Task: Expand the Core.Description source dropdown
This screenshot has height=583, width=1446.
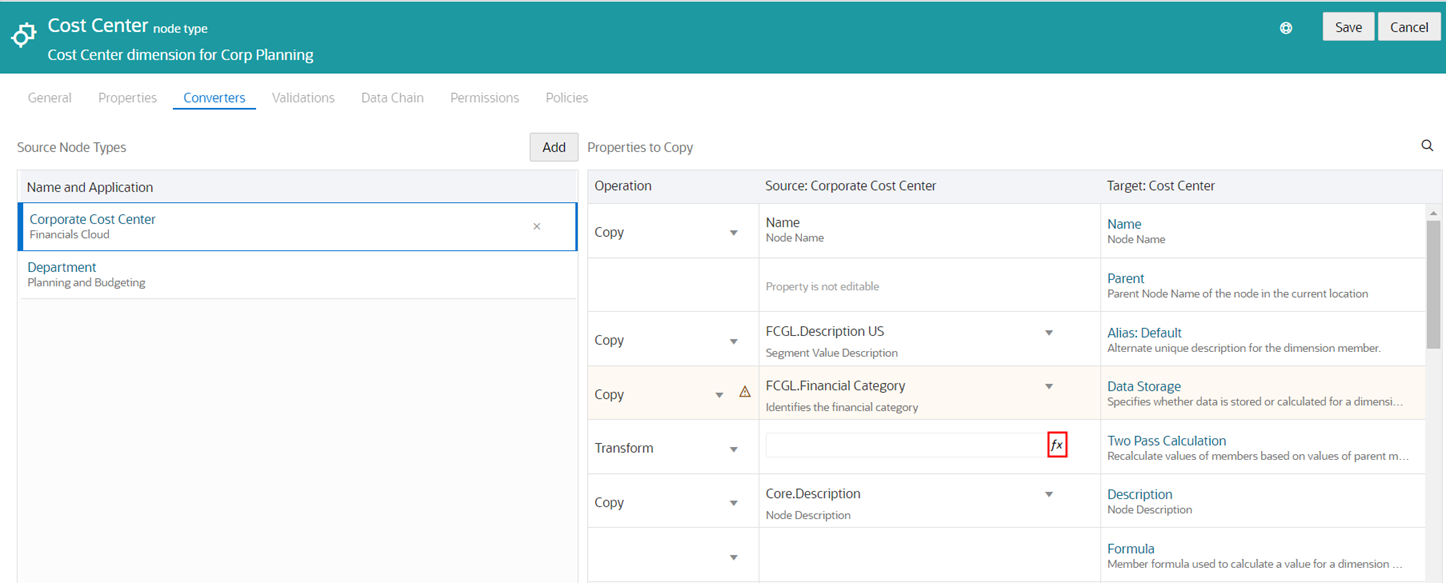Action: pyautogui.click(x=1049, y=494)
